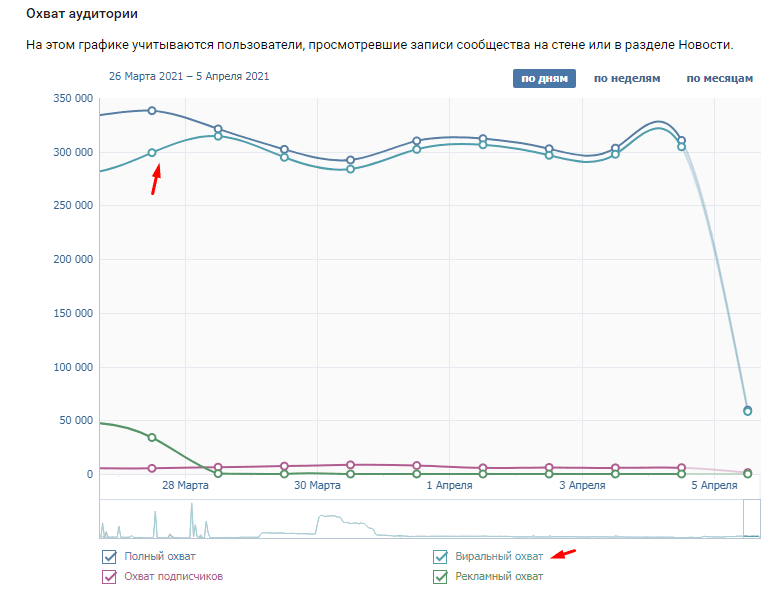
Task: Click the leftmost full reach point near 338 000
Action: pos(152,110)
